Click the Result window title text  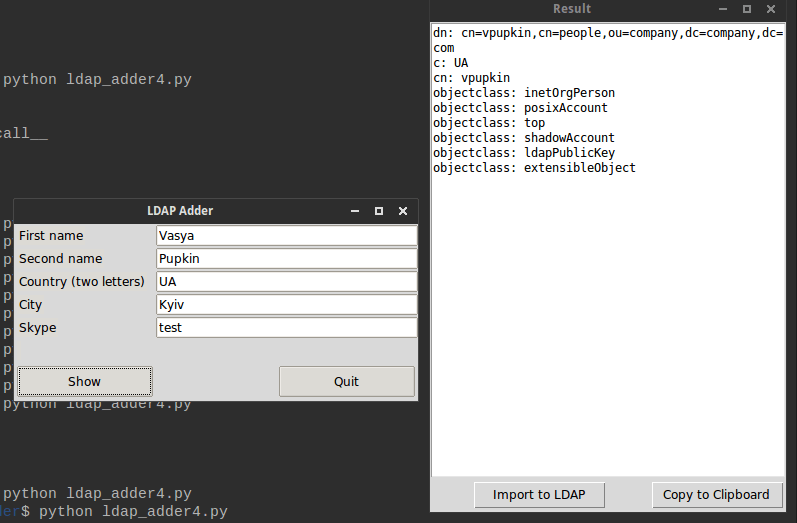point(572,9)
